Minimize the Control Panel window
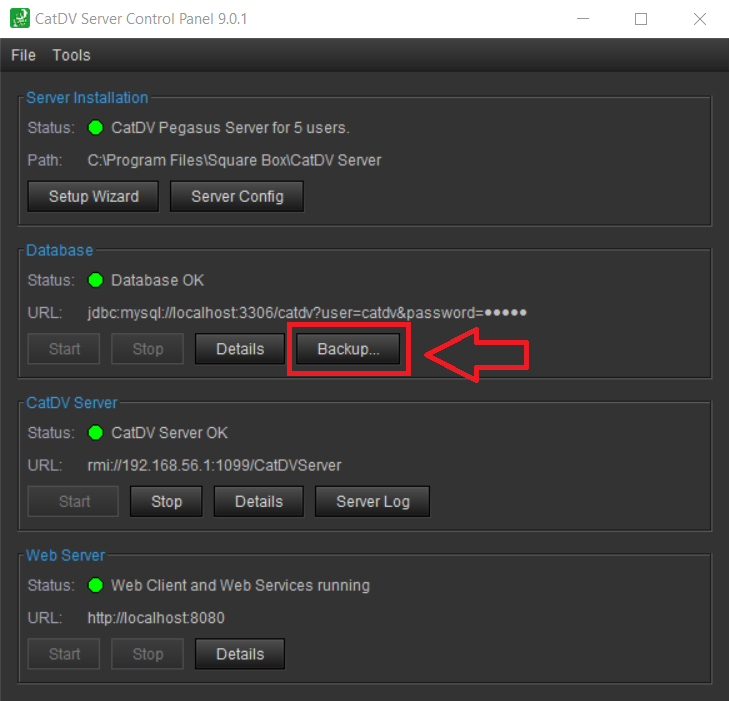729x701 pixels. coord(583,19)
